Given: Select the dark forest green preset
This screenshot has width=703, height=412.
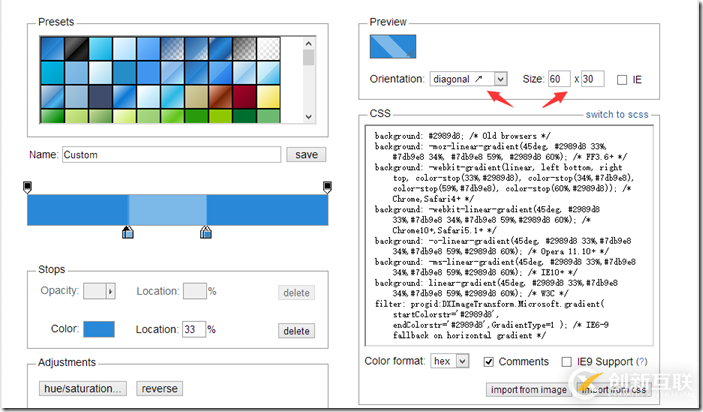Looking at the screenshot, I should pyautogui.click(x=244, y=116).
